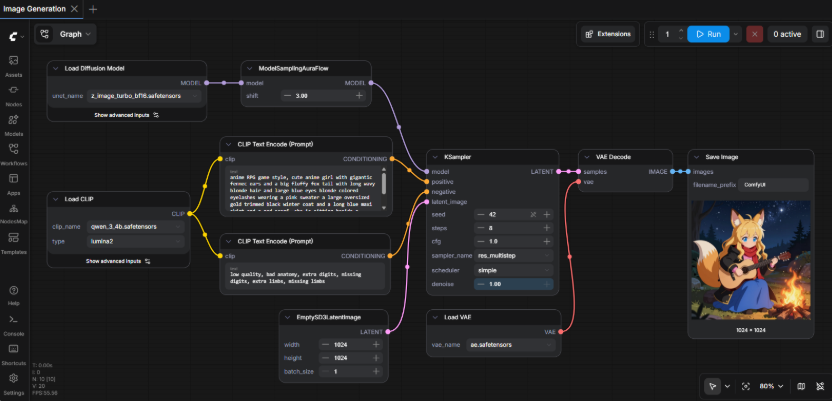Cancel current run with red X
The image size is (832, 401).
click(755, 34)
